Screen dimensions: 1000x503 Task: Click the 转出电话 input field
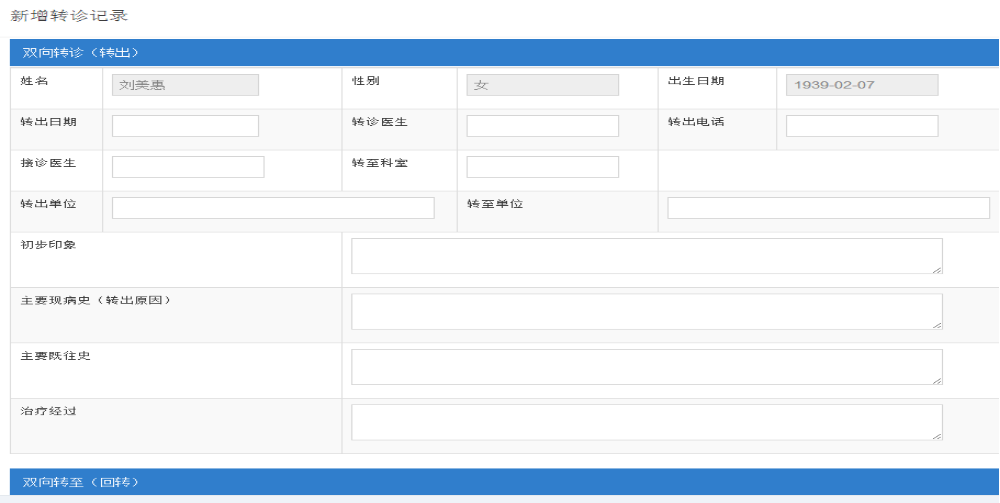tap(862, 126)
